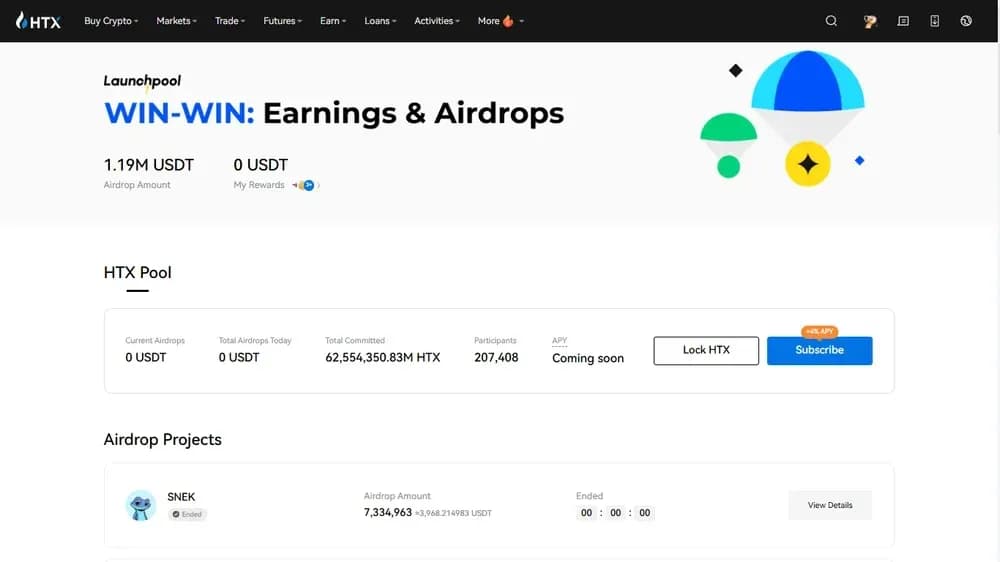Click the Lock HTX button
This screenshot has height=562, width=1000.
tap(706, 350)
